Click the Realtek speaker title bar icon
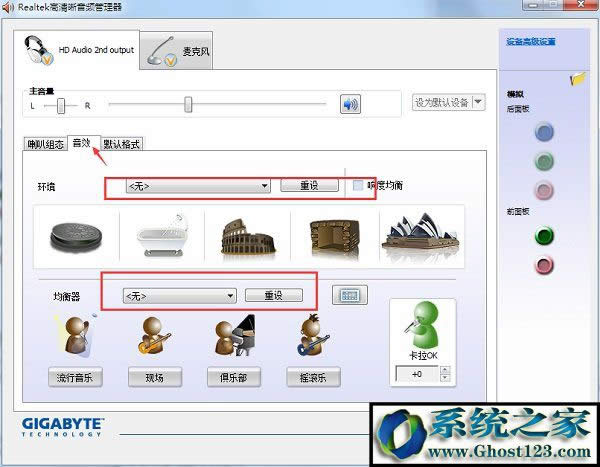Viewport: 600px width, 467px height. pyautogui.click(x=8, y=7)
